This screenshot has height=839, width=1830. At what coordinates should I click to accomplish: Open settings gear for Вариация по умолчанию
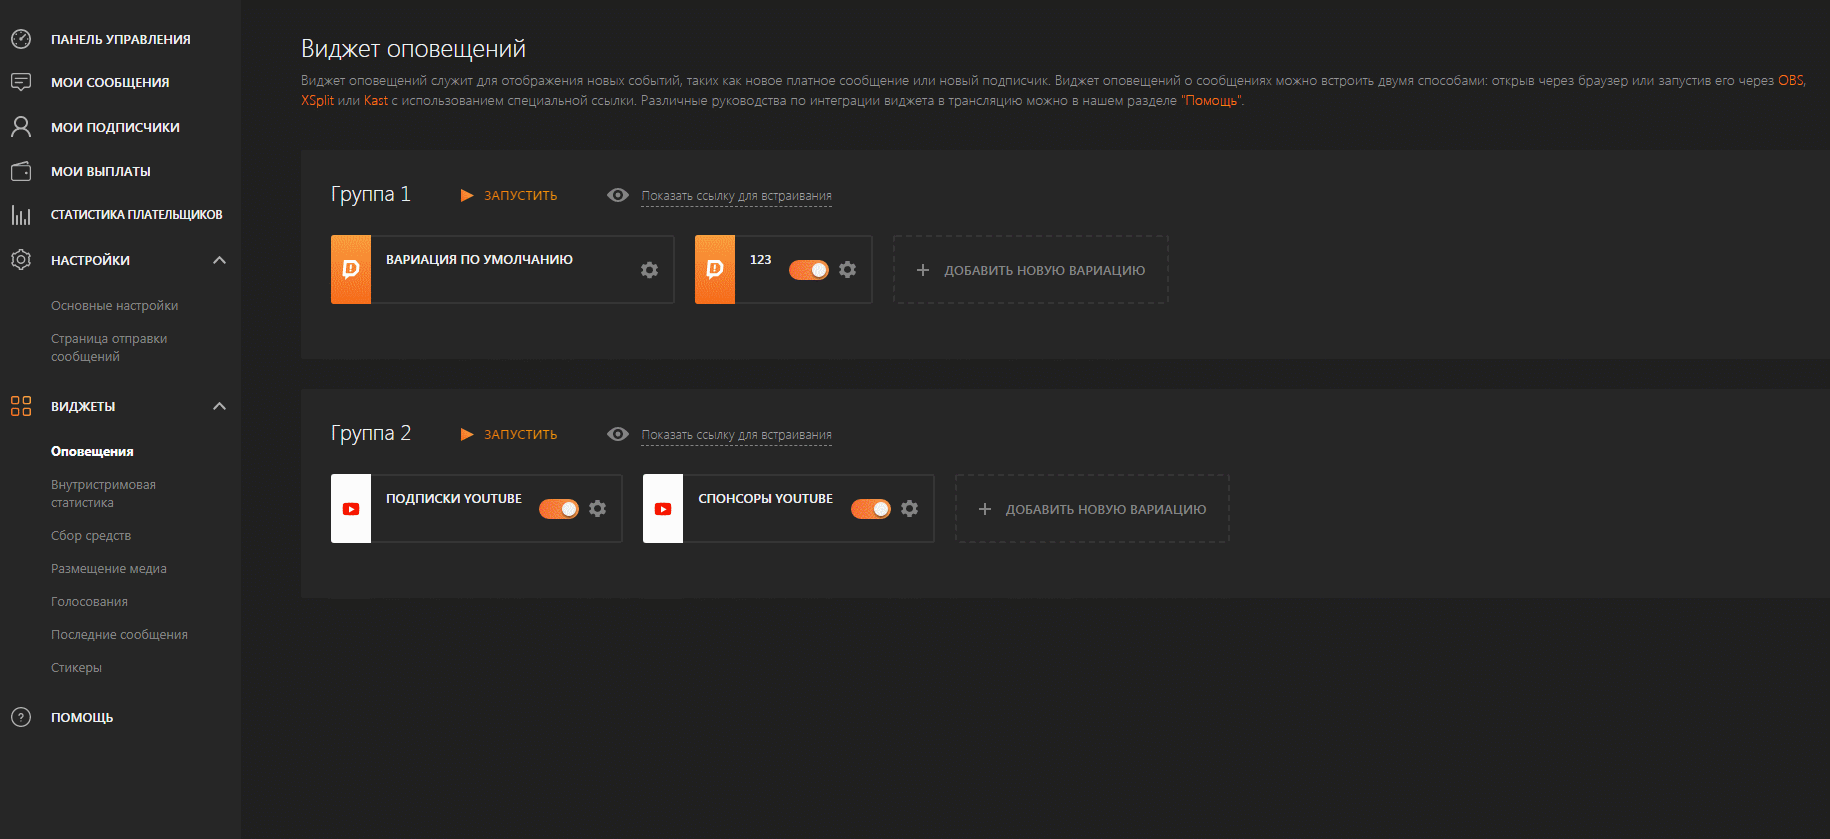point(649,270)
